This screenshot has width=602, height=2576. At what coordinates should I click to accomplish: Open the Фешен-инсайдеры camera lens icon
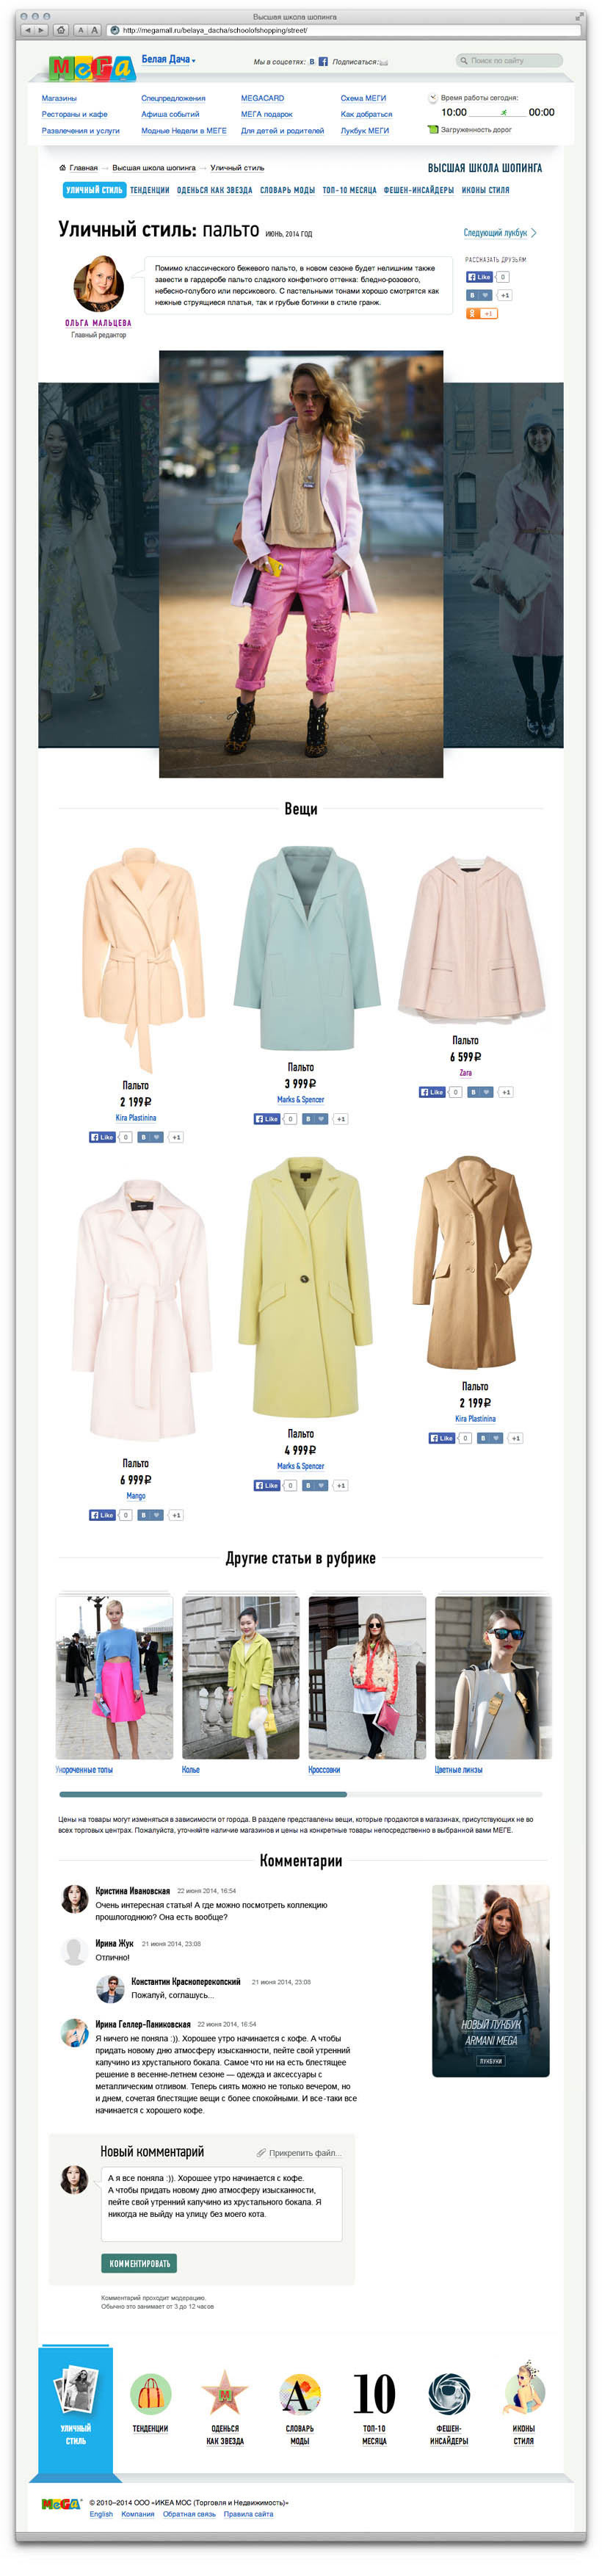click(449, 2395)
